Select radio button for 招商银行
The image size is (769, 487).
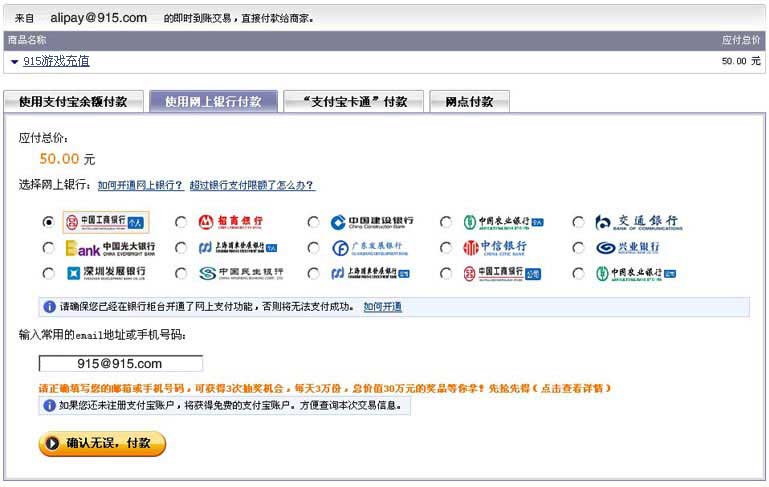(x=181, y=222)
